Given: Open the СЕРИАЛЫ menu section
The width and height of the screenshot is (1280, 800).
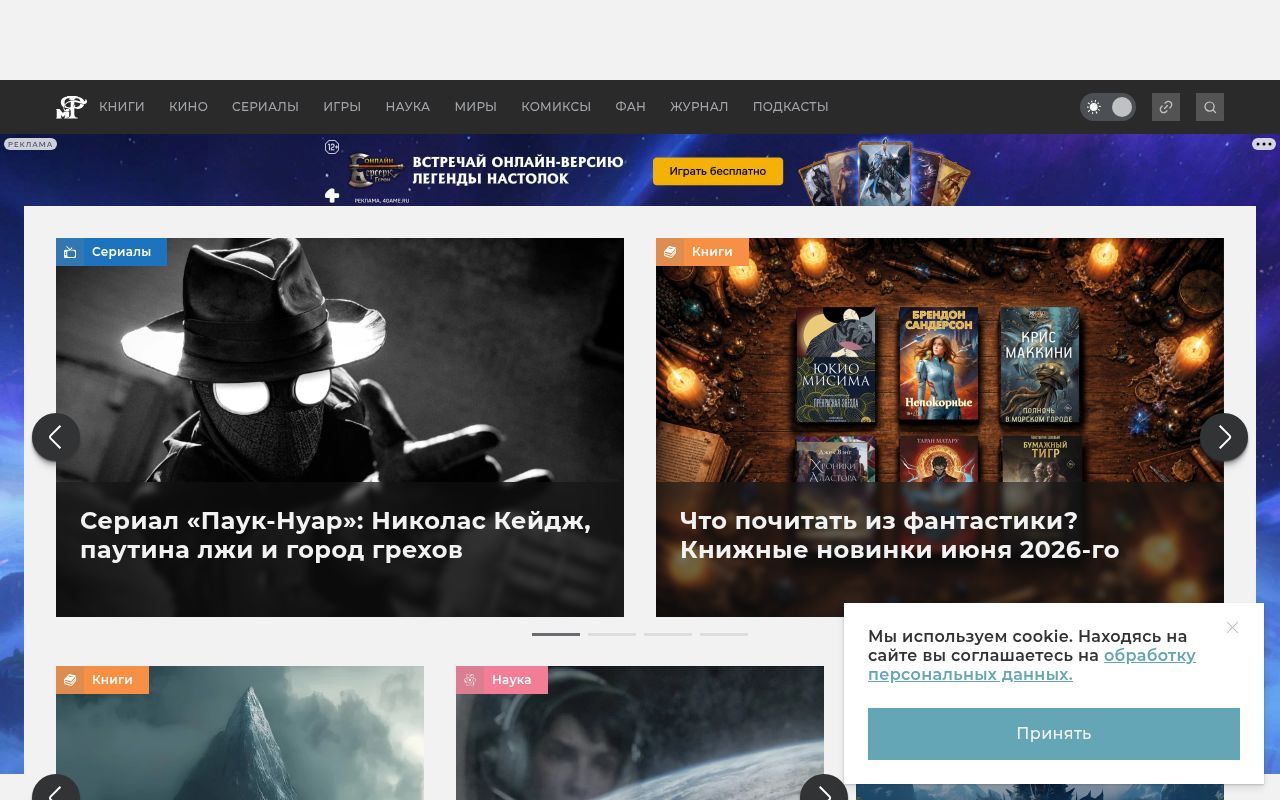Looking at the screenshot, I should (265, 107).
